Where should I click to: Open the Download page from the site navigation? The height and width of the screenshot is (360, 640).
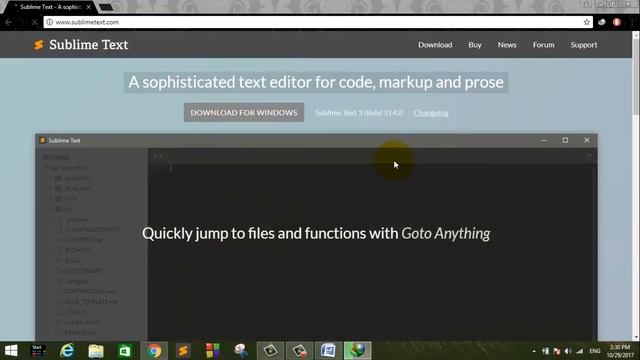435,45
